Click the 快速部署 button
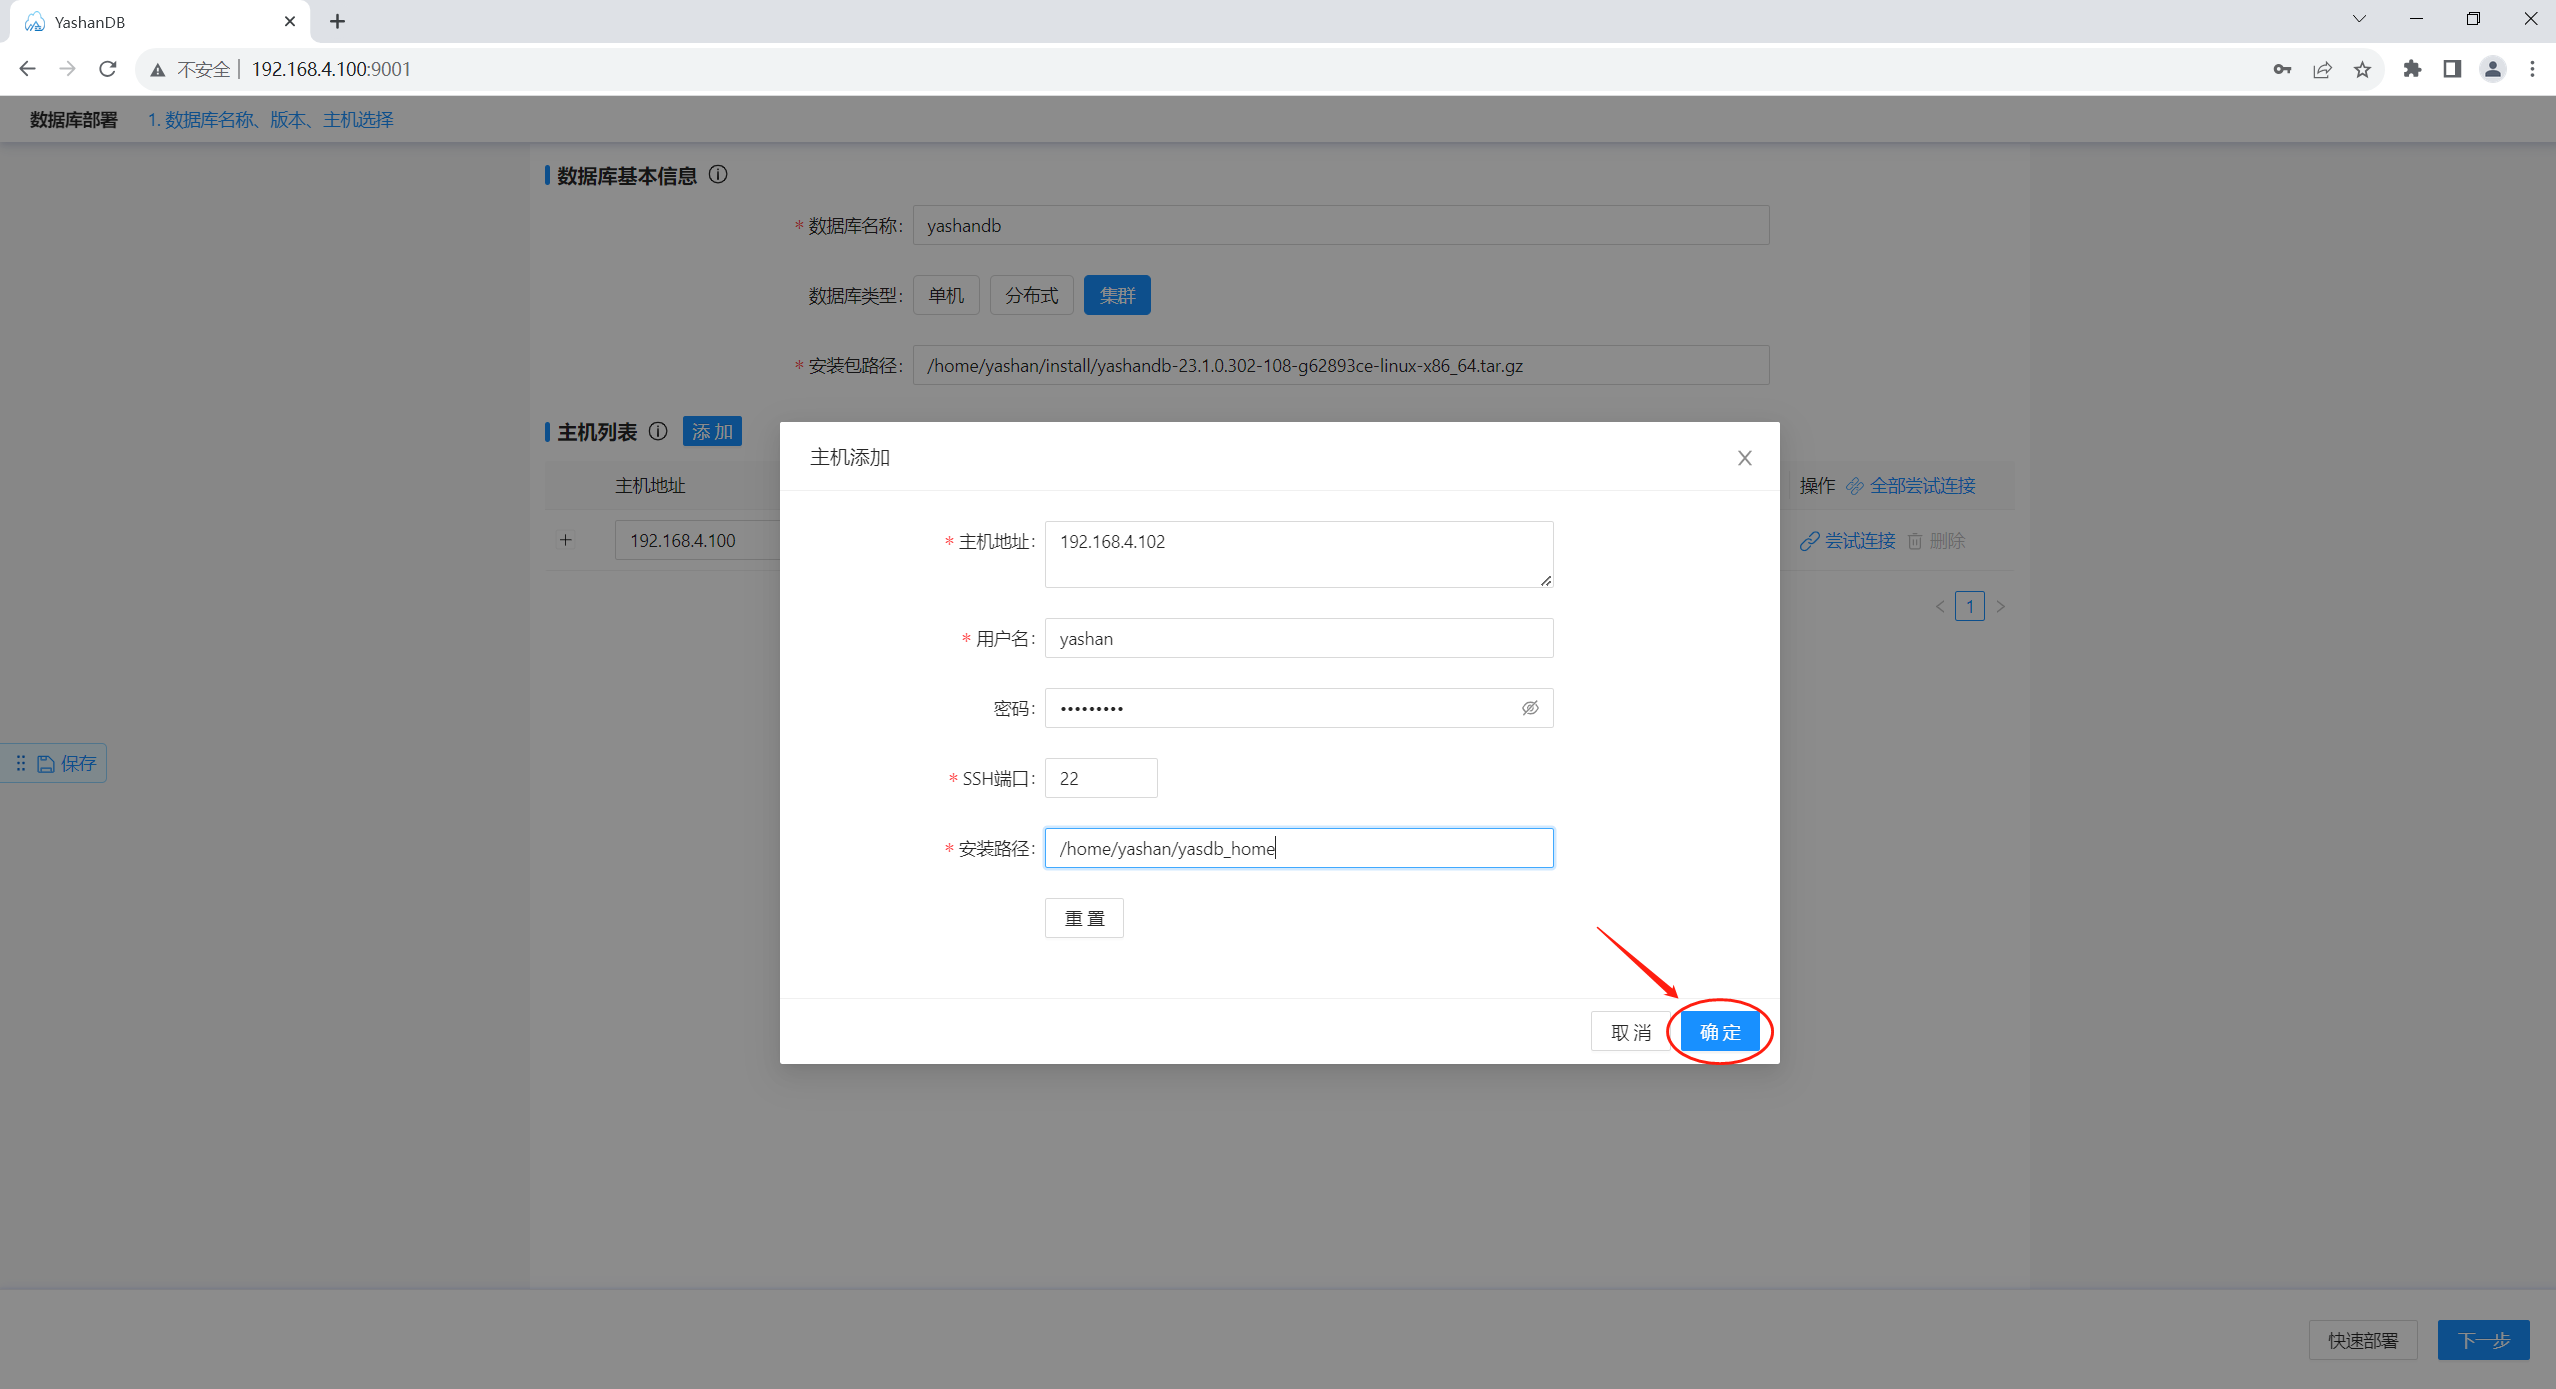This screenshot has width=2556, height=1389. point(2362,1340)
